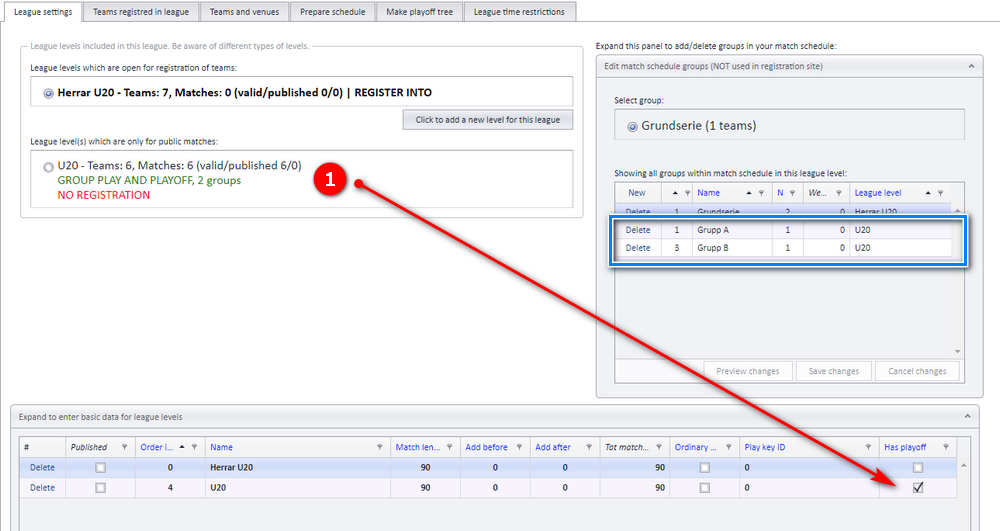Image resolution: width=1000 pixels, height=531 pixels.
Task: Open the Make playoff tree tab
Action: 419,11
